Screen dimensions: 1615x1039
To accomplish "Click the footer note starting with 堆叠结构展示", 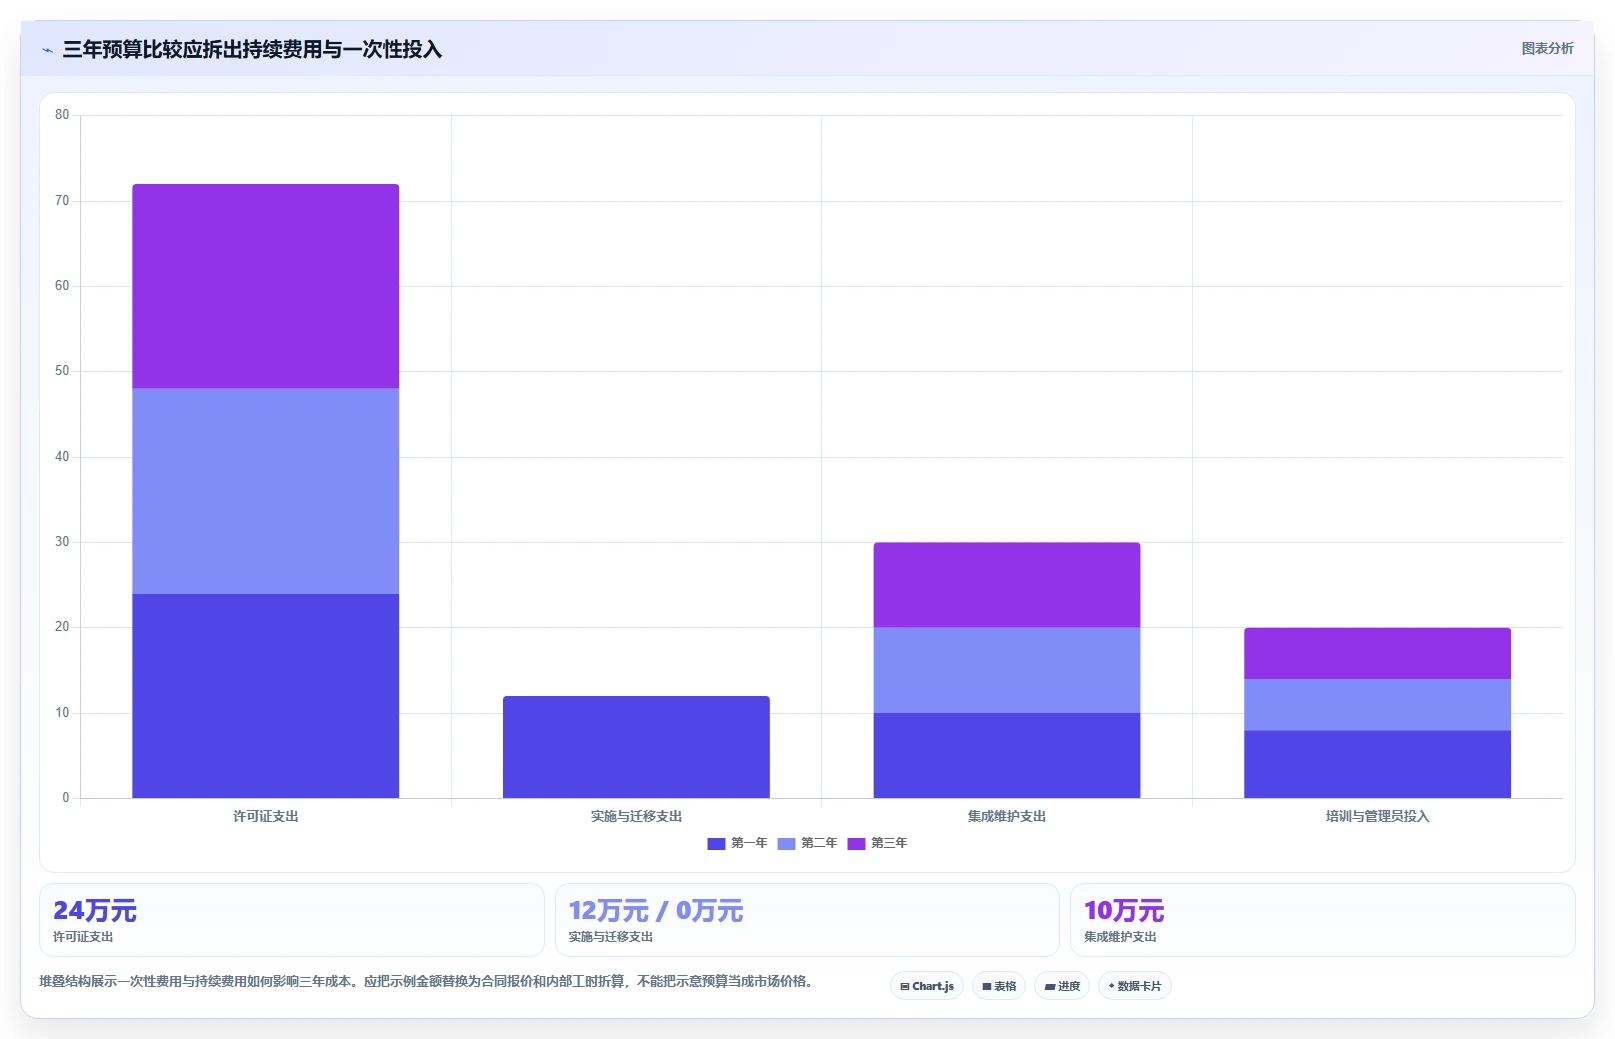I will click(x=427, y=982).
